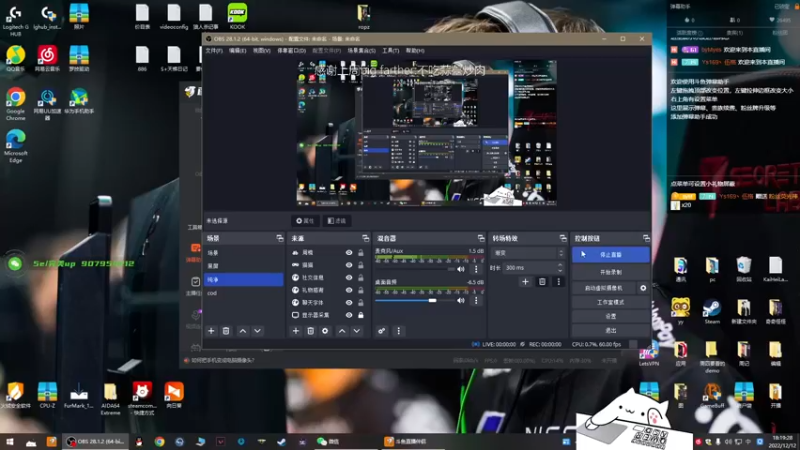Toggle the lock on the 显示器采集 source
800x450 pixels.
361,315
